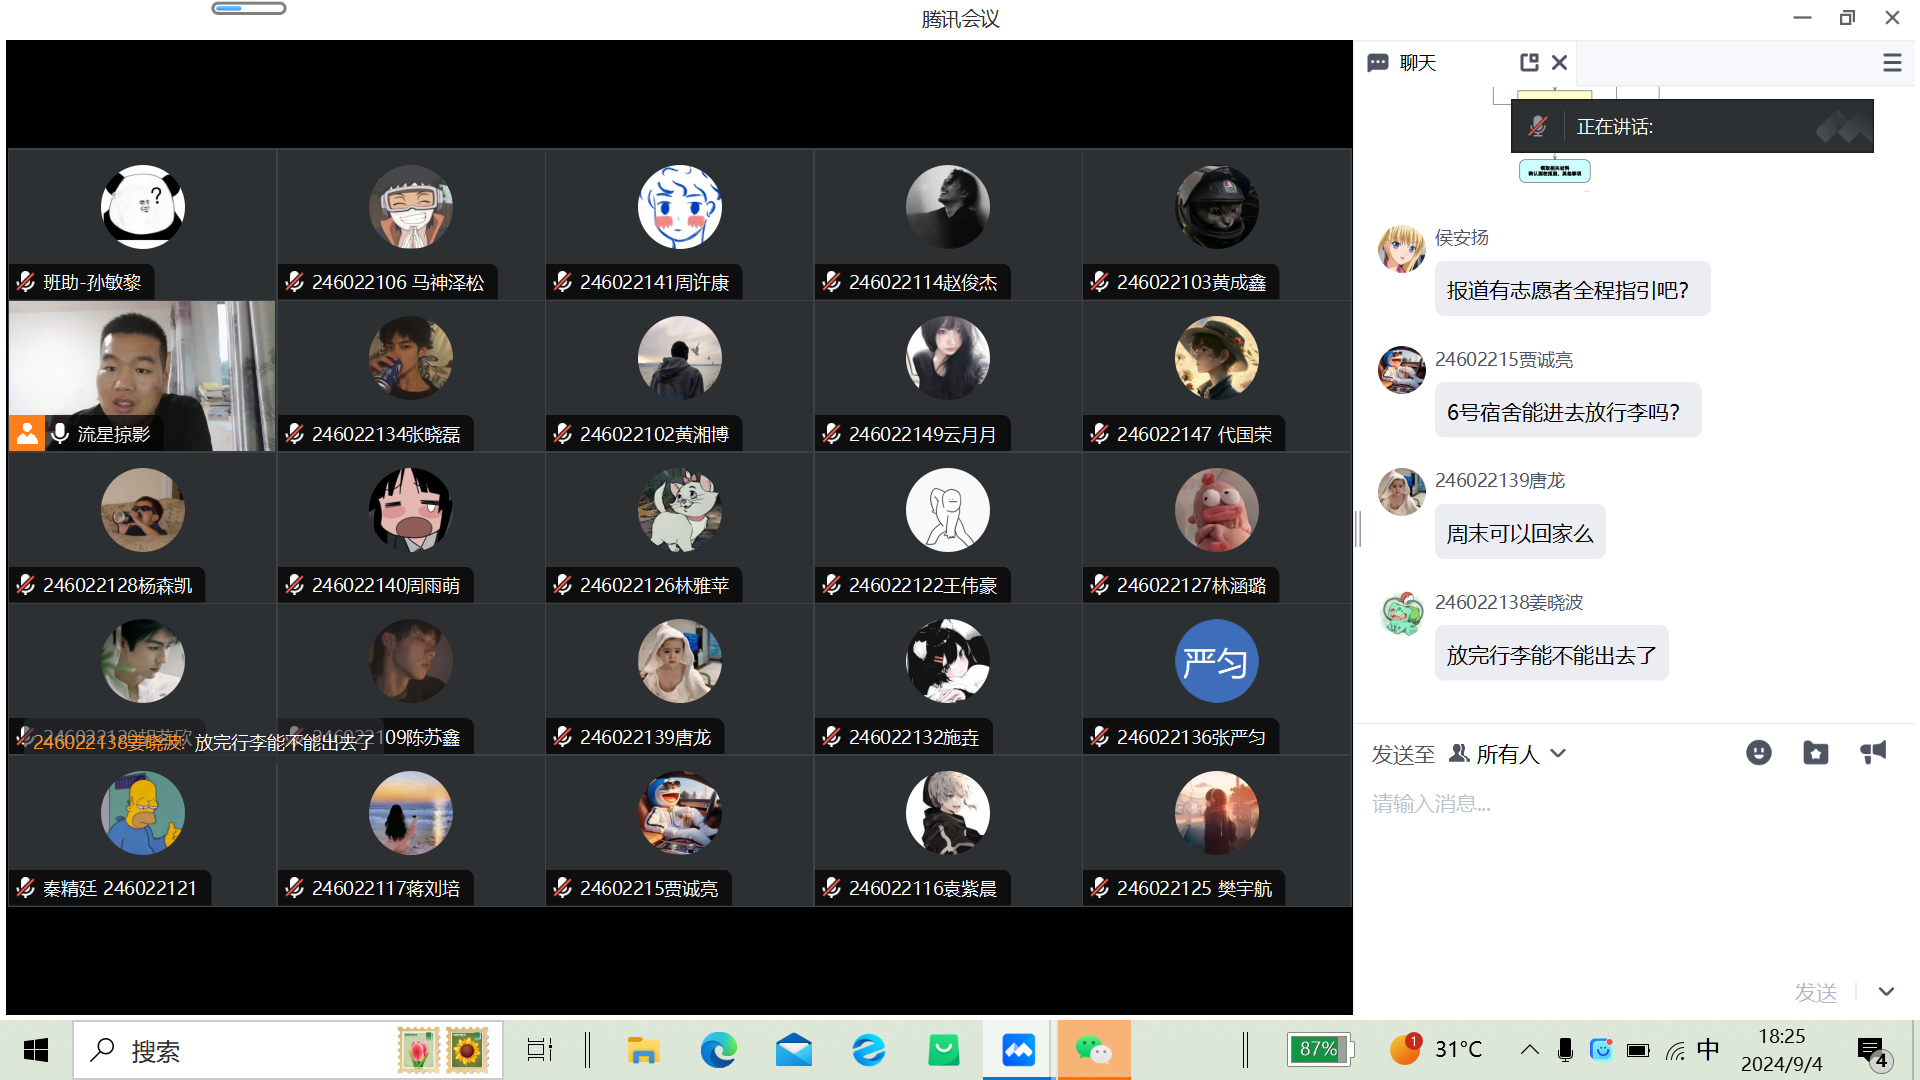Open the emoji picker in chat
Viewport: 1920px width, 1080px height.
tap(1758, 753)
